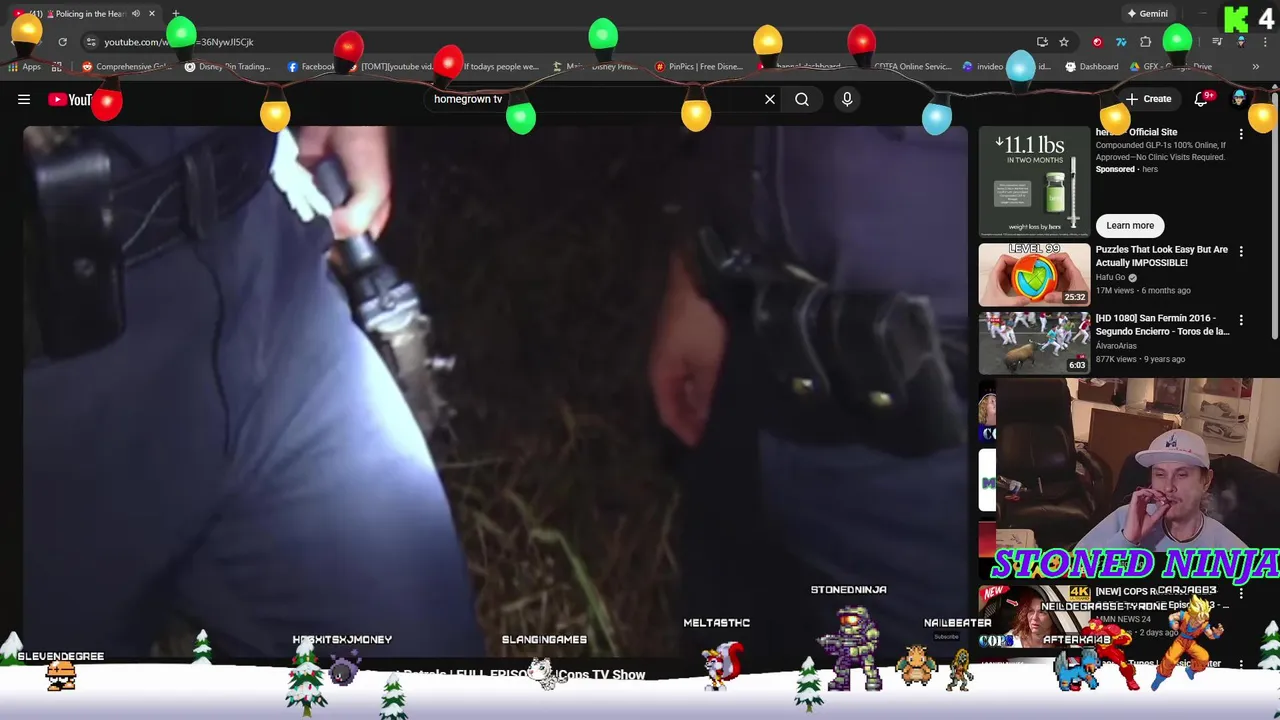Install-app icon in the address bar

point(1042,42)
